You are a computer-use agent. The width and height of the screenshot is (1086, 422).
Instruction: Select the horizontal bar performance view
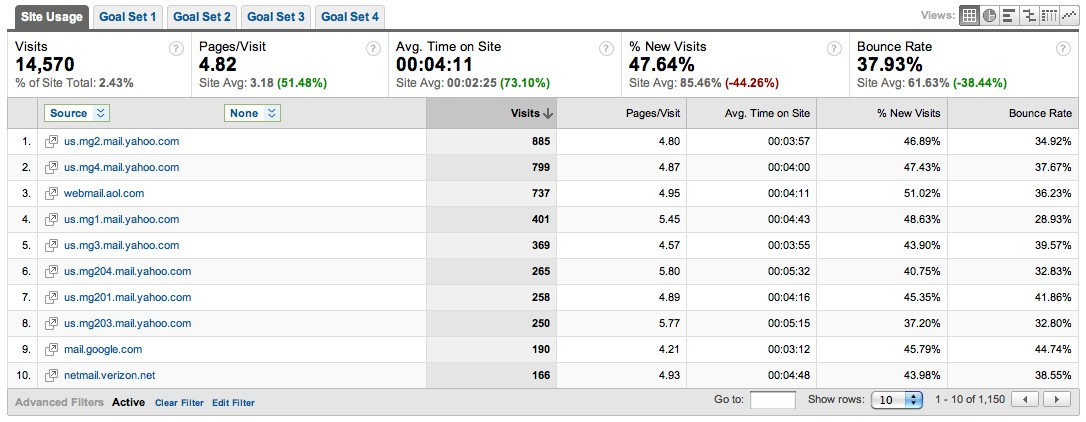click(x=1009, y=16)
